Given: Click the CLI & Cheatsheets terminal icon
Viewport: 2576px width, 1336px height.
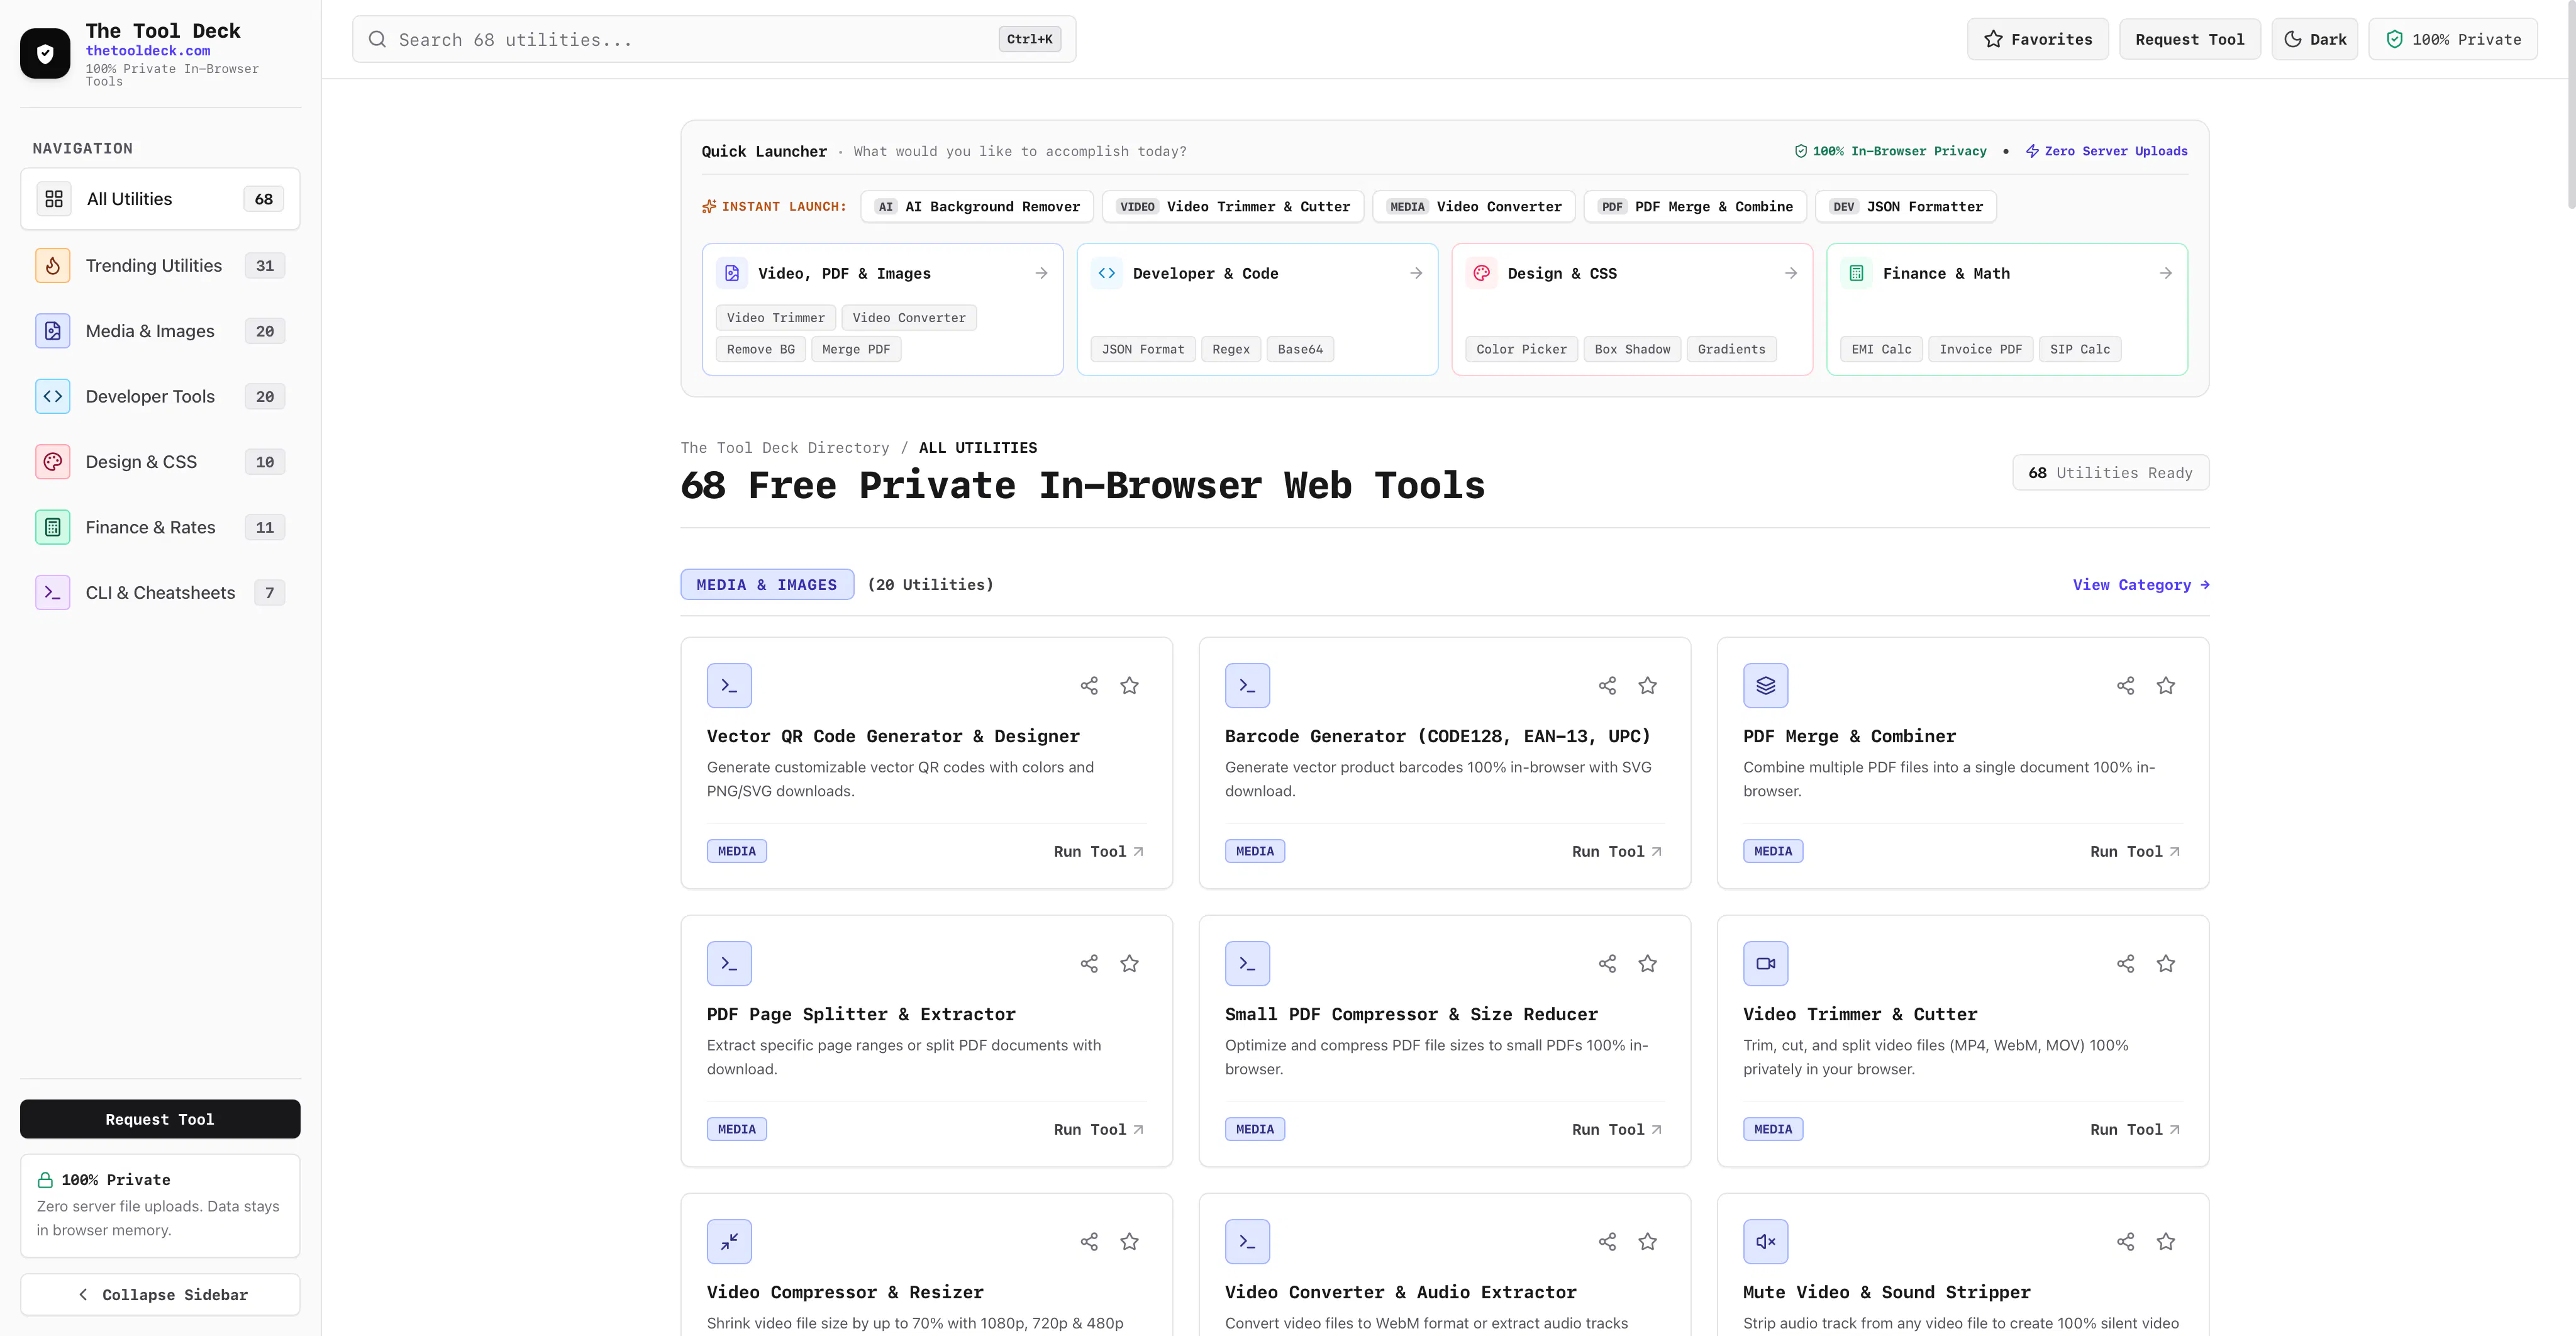Looking at the screenshot, I should coord(53,592).
